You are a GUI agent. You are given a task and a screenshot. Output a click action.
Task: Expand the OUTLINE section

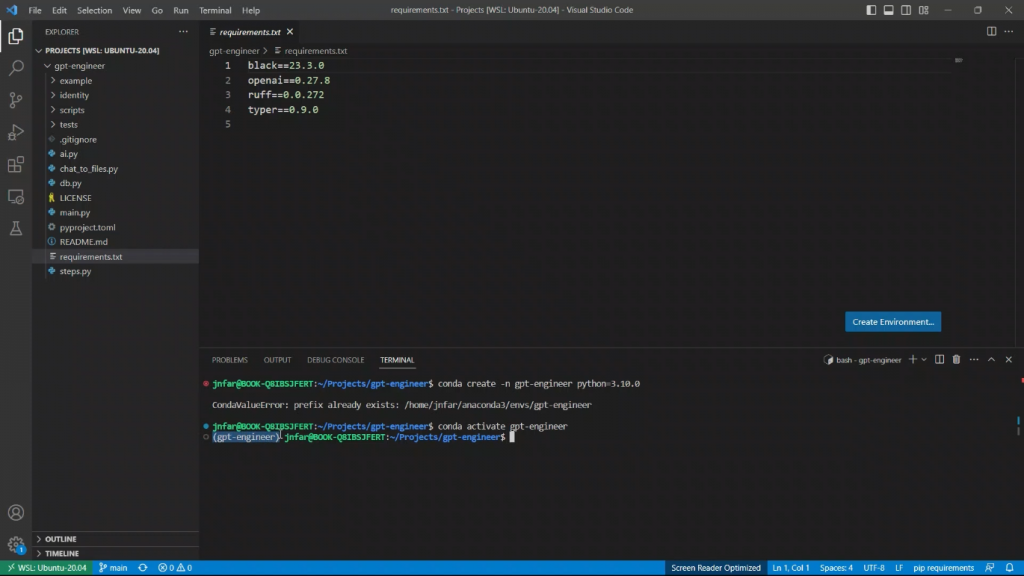pos(60,539)
